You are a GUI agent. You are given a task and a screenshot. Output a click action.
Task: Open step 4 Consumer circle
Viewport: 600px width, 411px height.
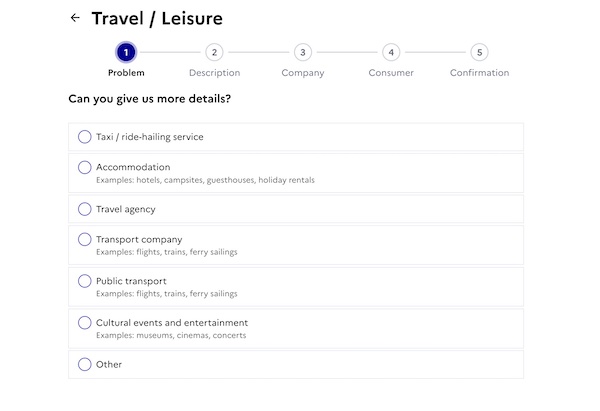pyautogui.click(x=391, y=52)
